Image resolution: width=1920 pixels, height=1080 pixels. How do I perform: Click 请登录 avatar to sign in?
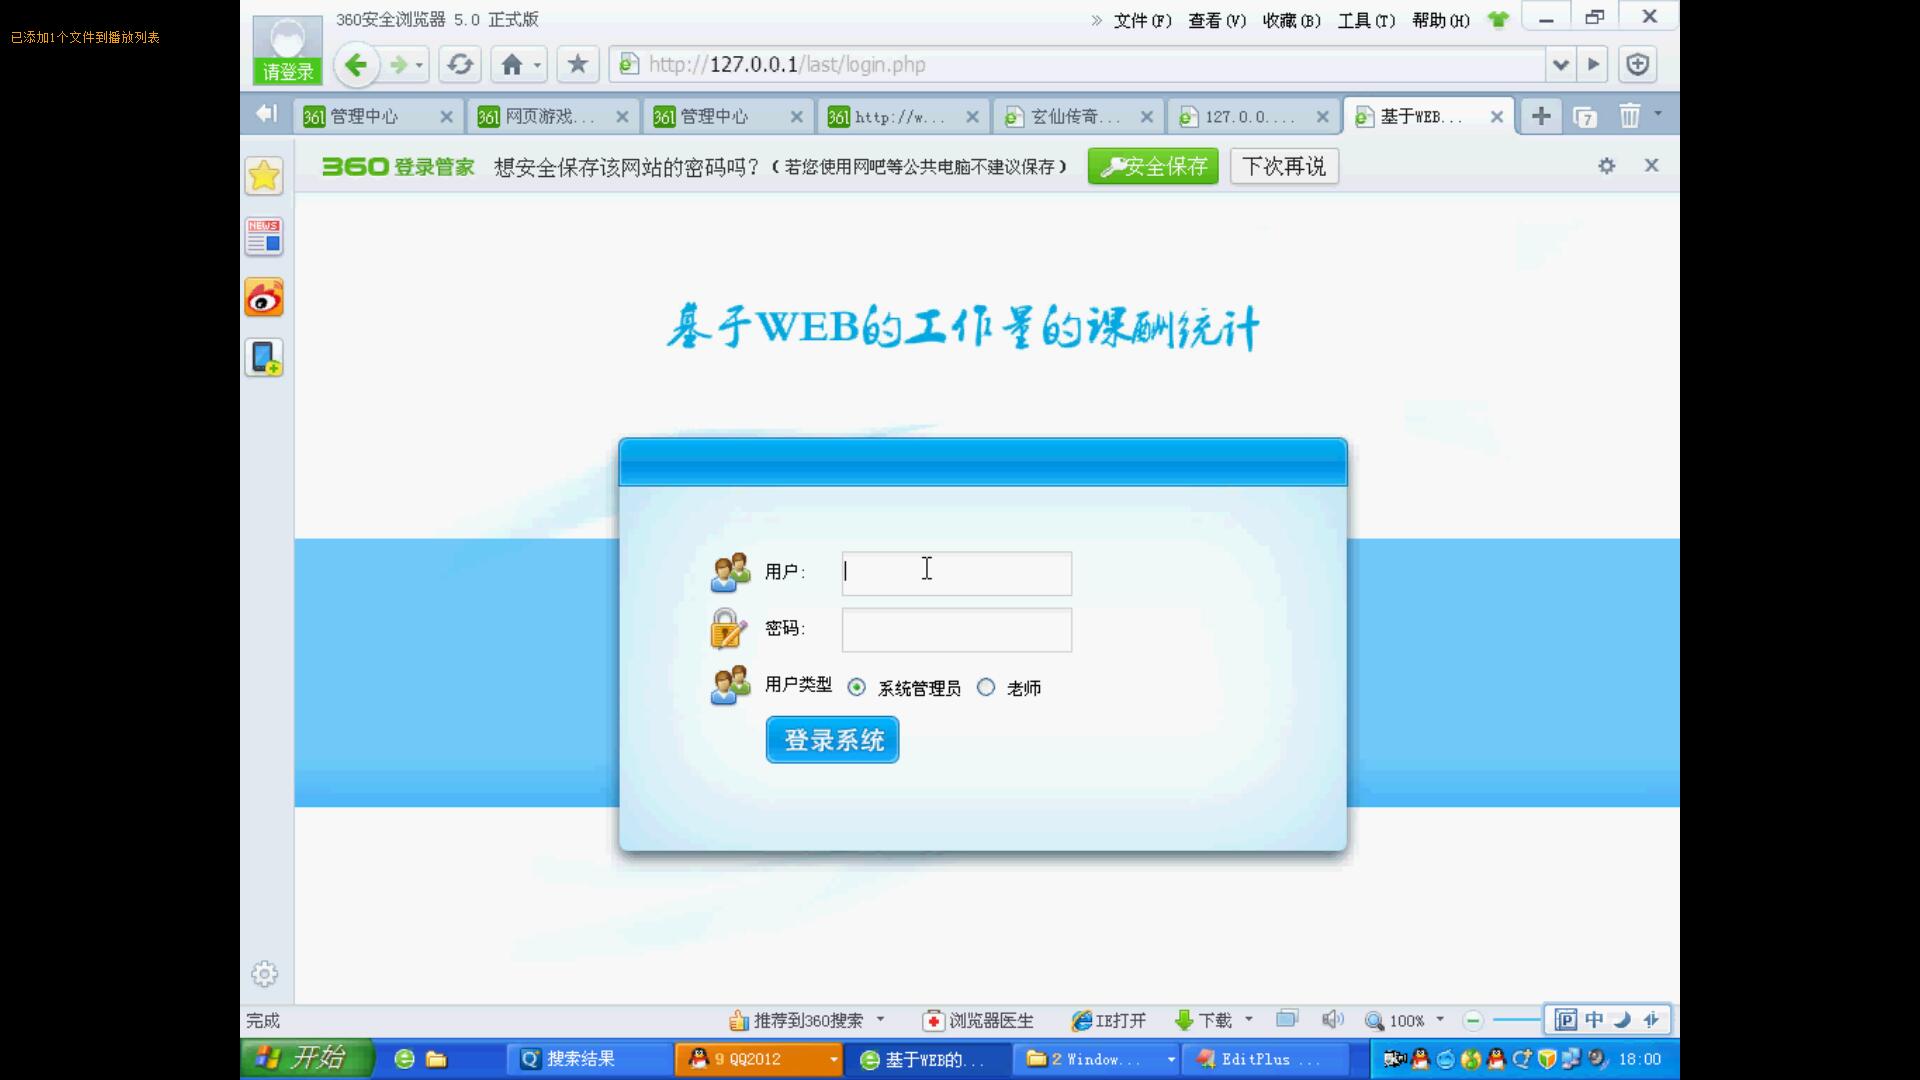tap(288, 50)
